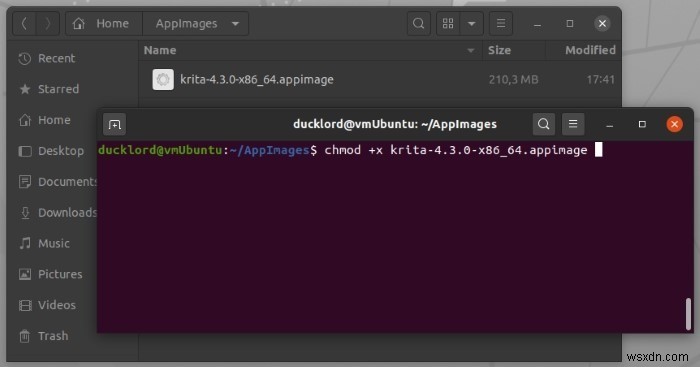
Task: Select the krita-4.3.0-x86_64.appimage file icon
Action: click(163, 79)
